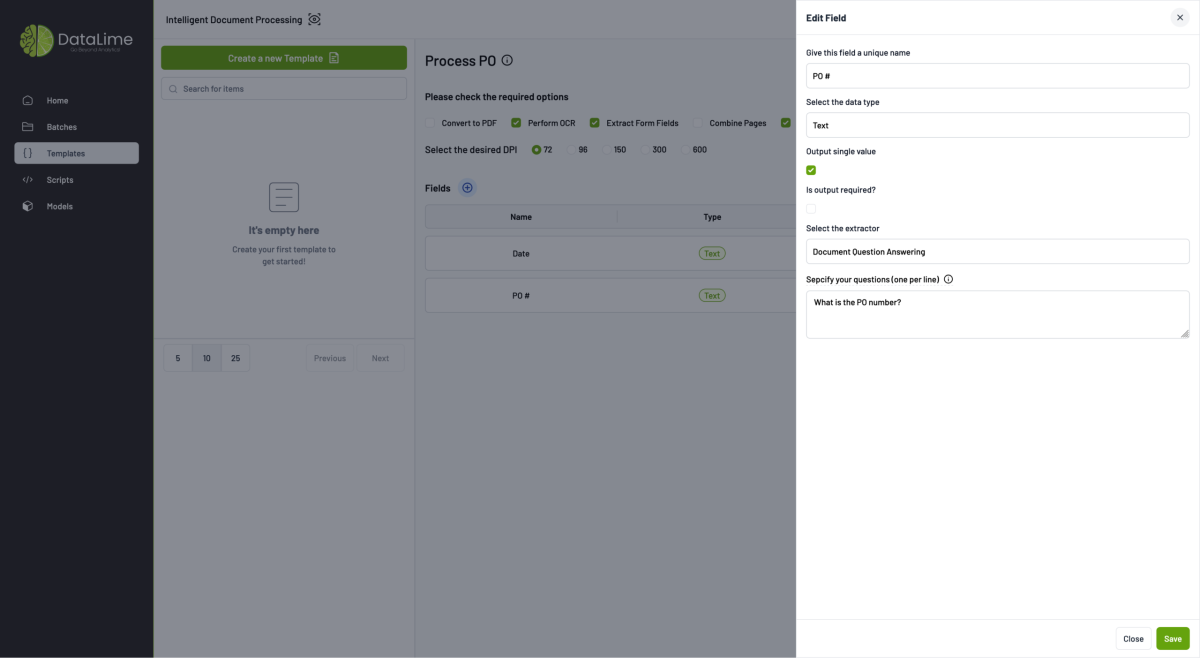Viewport: 1200px width, 658px height.
Task: Click info icon beside questions label
Action: pyautogui.click(x=948, y=280)
